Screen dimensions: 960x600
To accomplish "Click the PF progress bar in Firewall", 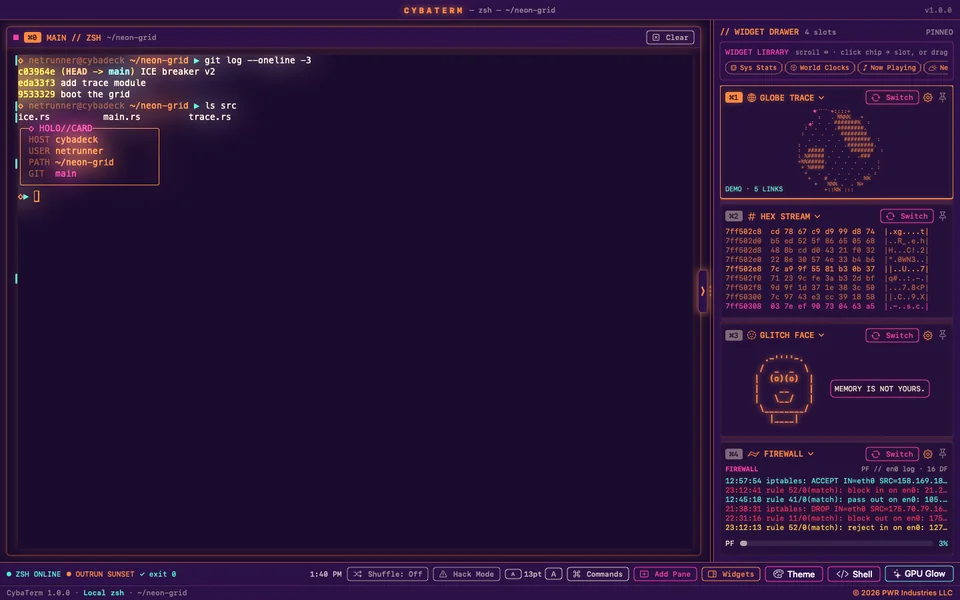I will point(836,543).
